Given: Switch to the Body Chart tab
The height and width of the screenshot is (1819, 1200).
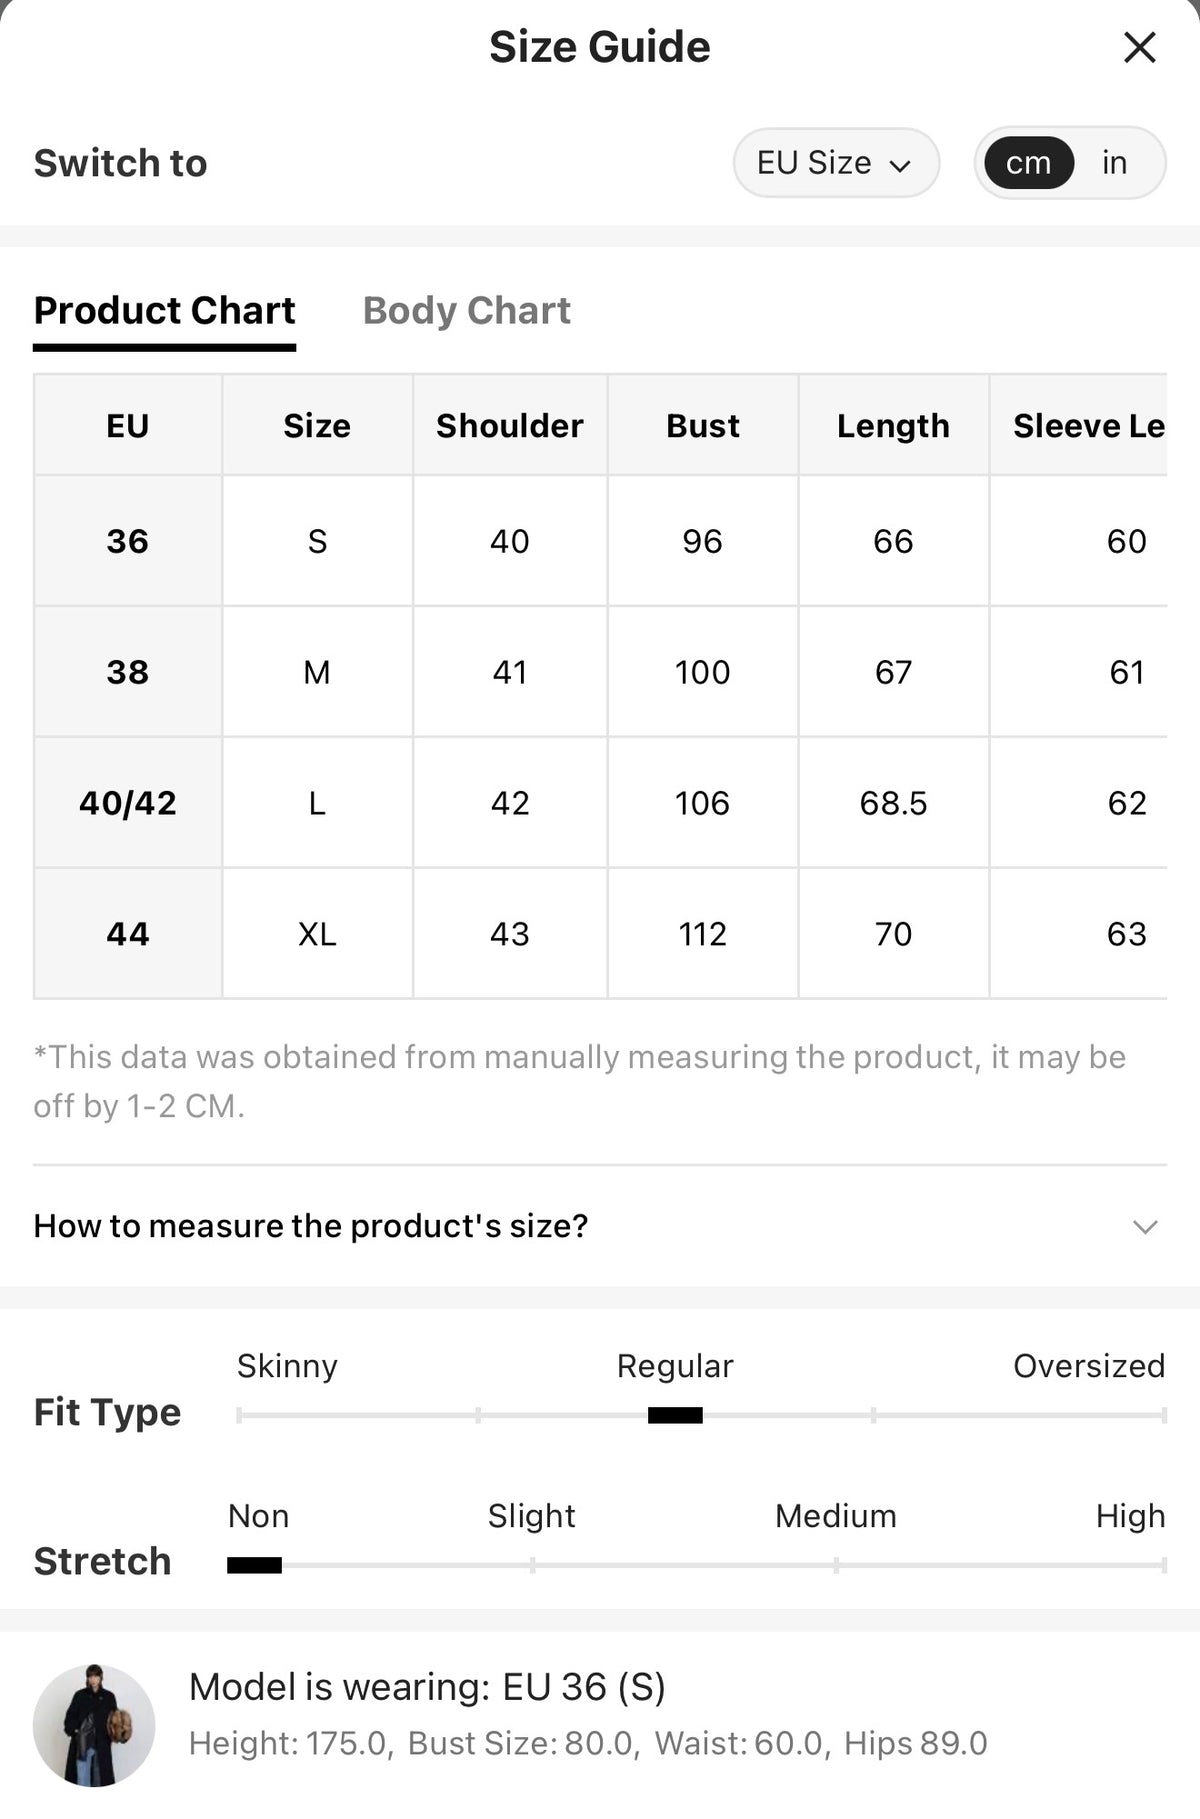Looking at the screenshot, I should (x=466, y=310).
